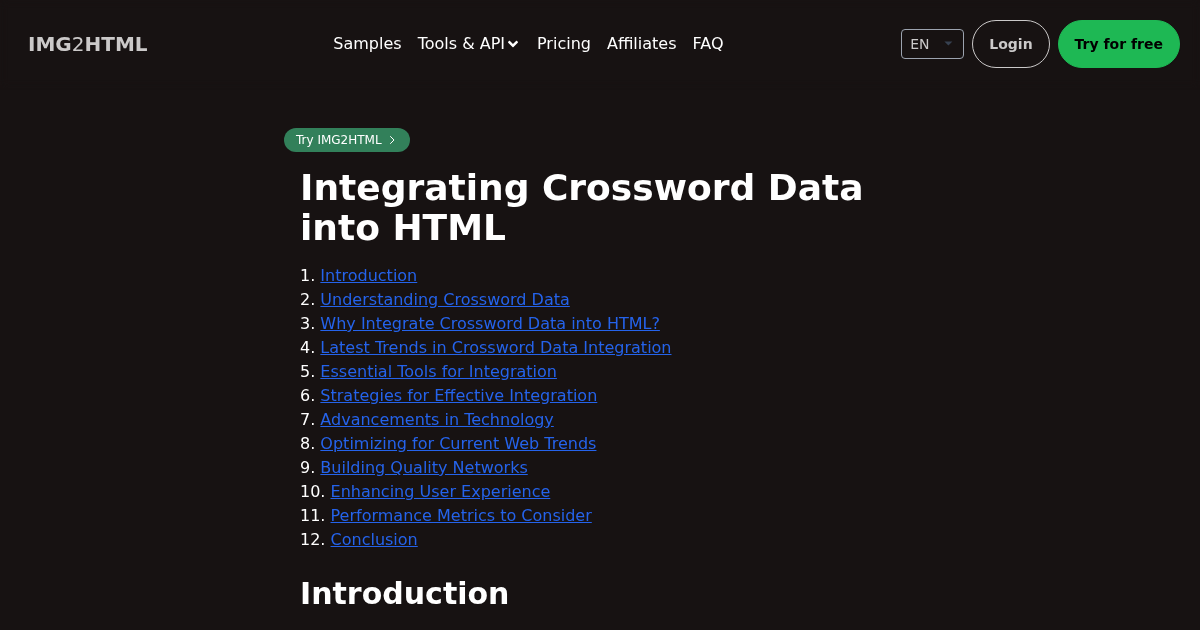This screenshot has height=630, width=1200.
Task: Open Understanding Crossword Data link
Action: (445, 300)
